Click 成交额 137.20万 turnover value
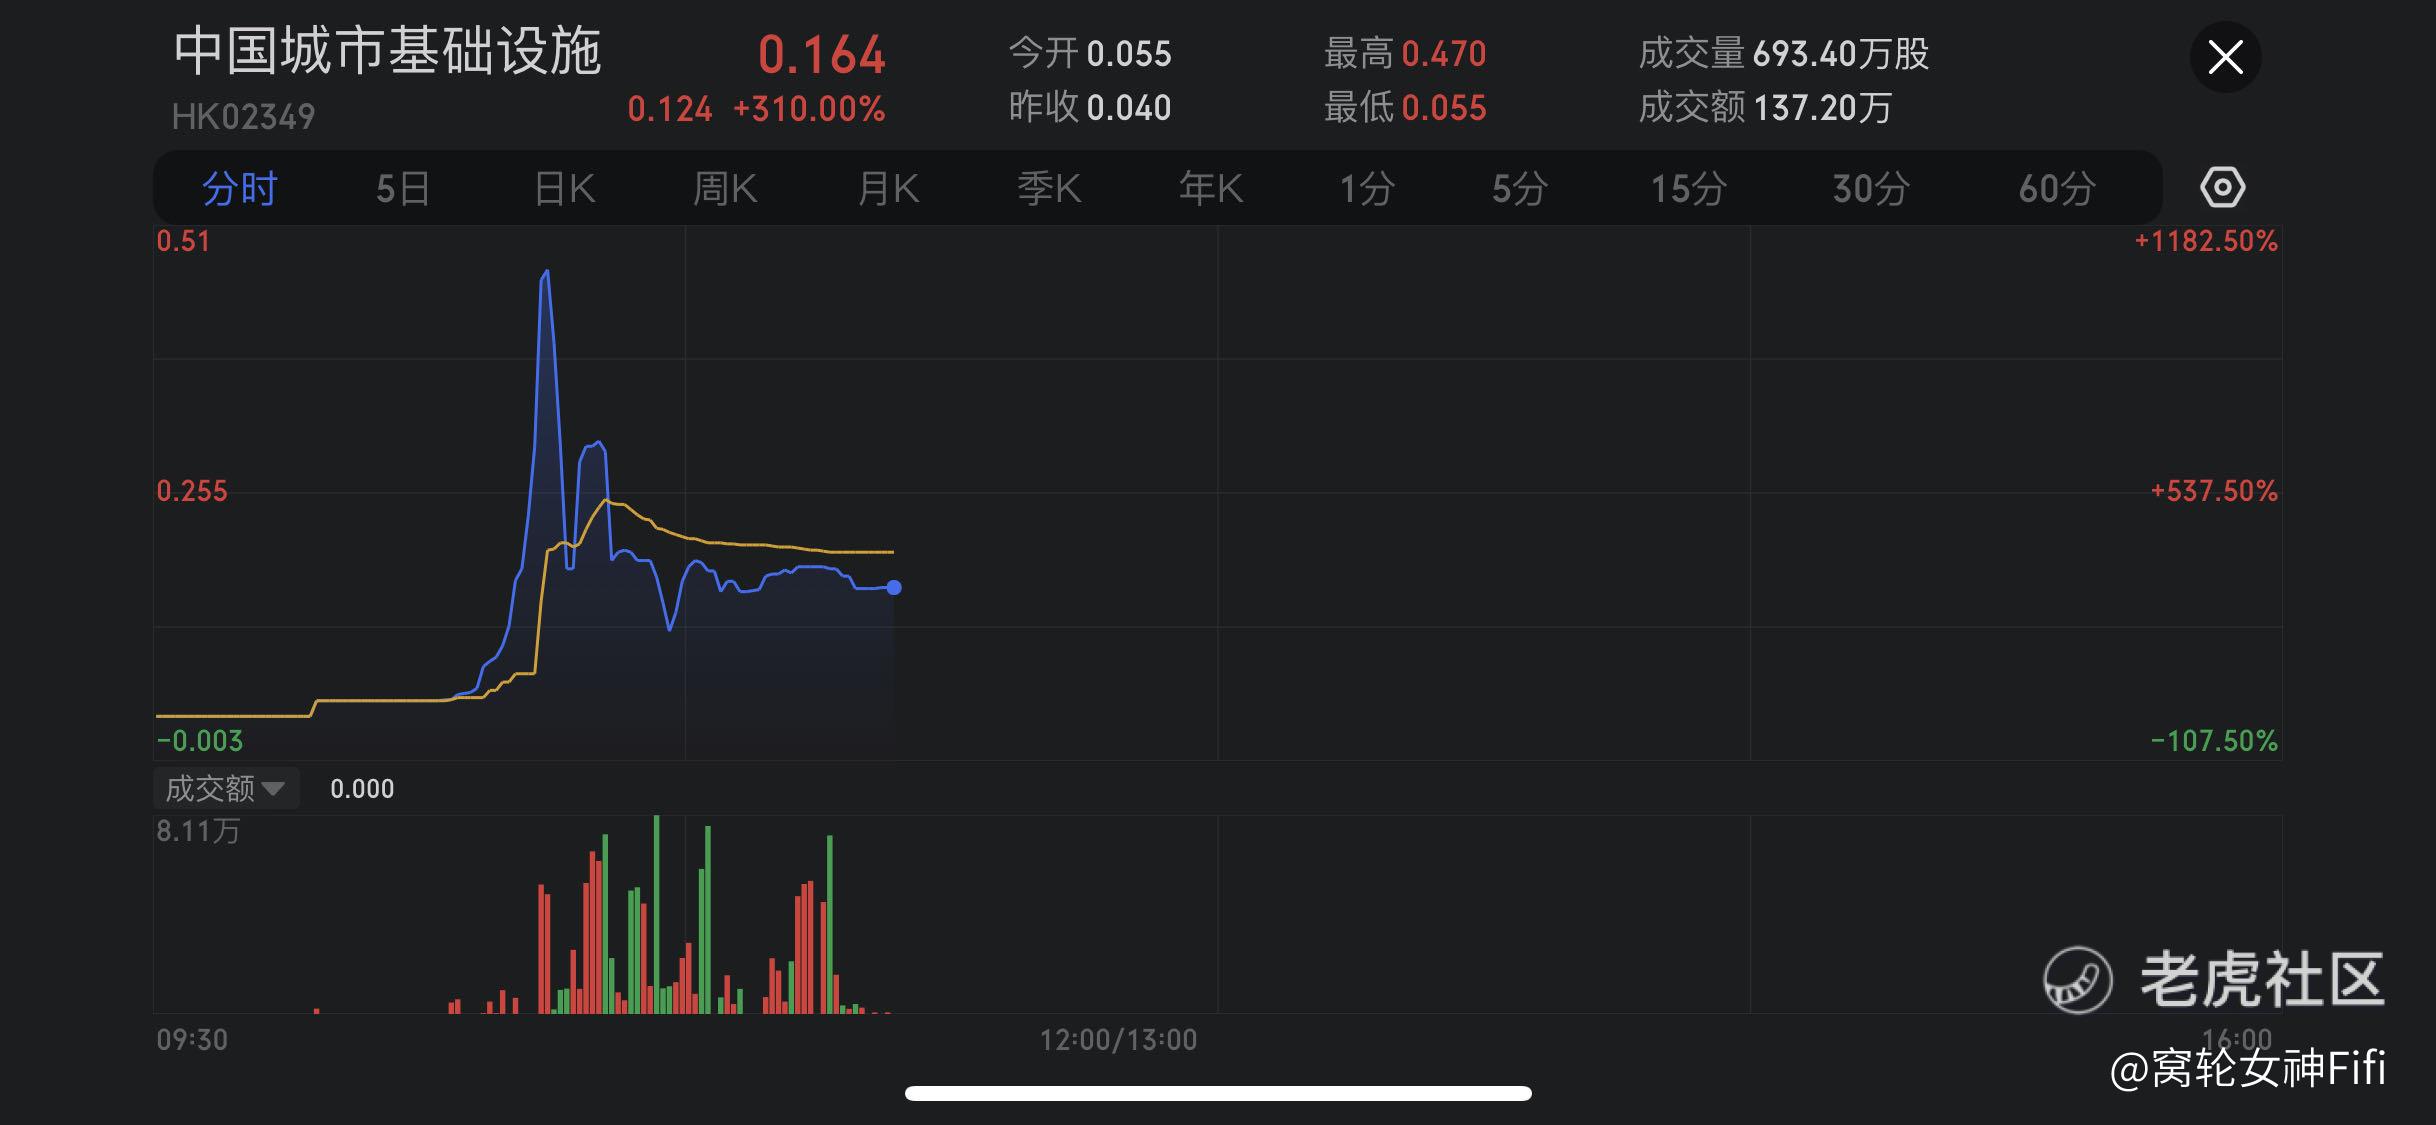 point(1765,108)
